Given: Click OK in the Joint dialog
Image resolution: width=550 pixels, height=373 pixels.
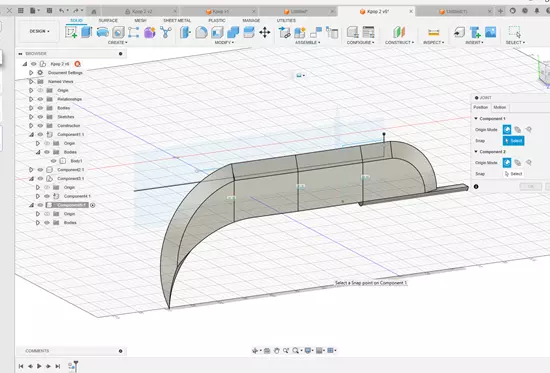Looking at the screenshot, I should point(531,187).
